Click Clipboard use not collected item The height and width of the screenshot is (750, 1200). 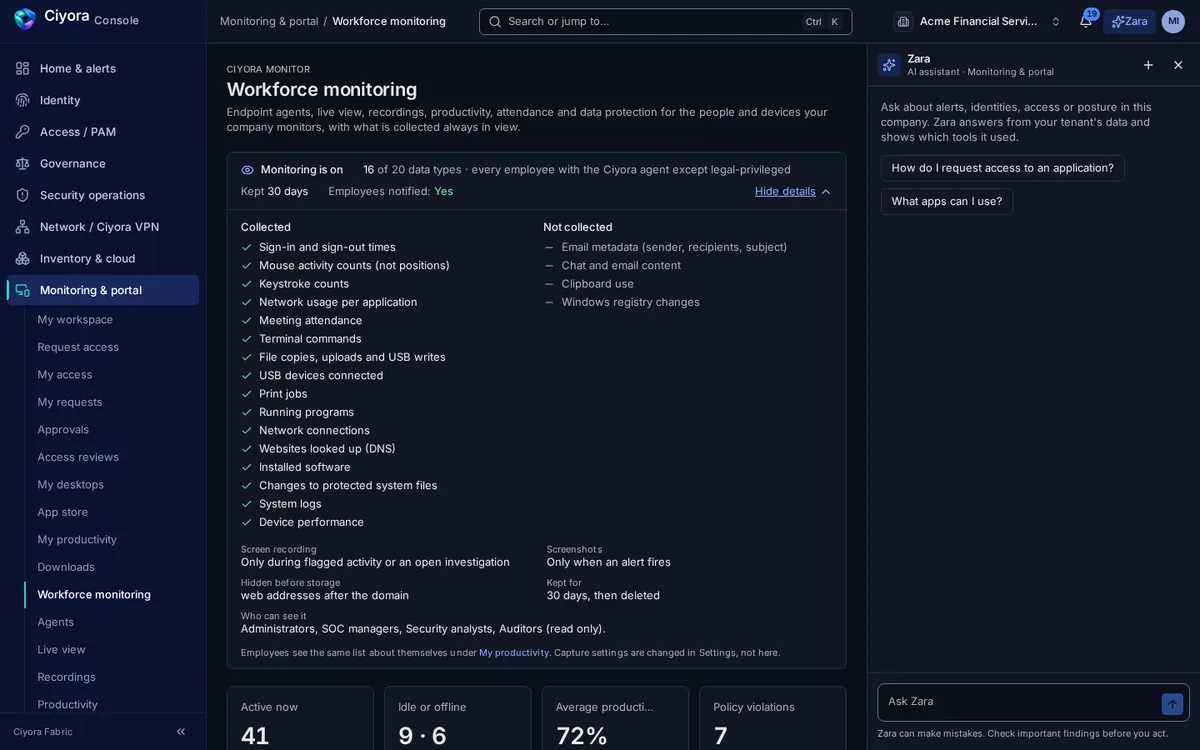598,284
